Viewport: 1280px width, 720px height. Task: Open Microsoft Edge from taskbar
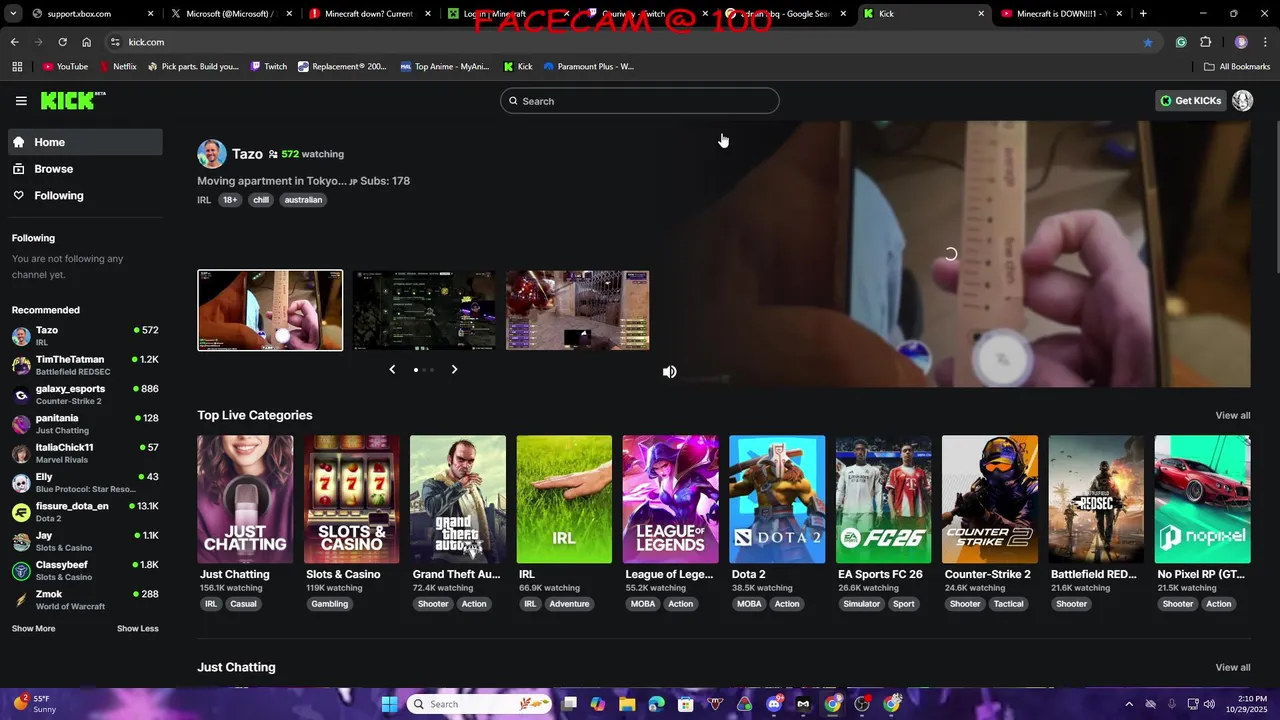pyautogui.click(x=656, y=704)
